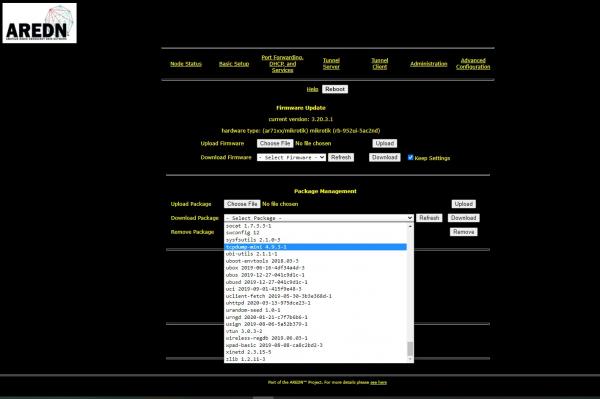Image resolution: width=600 pixels, height=399 pixels.
Task: Toggle the Keep Settings checkbox
Action: coord(411,158)
